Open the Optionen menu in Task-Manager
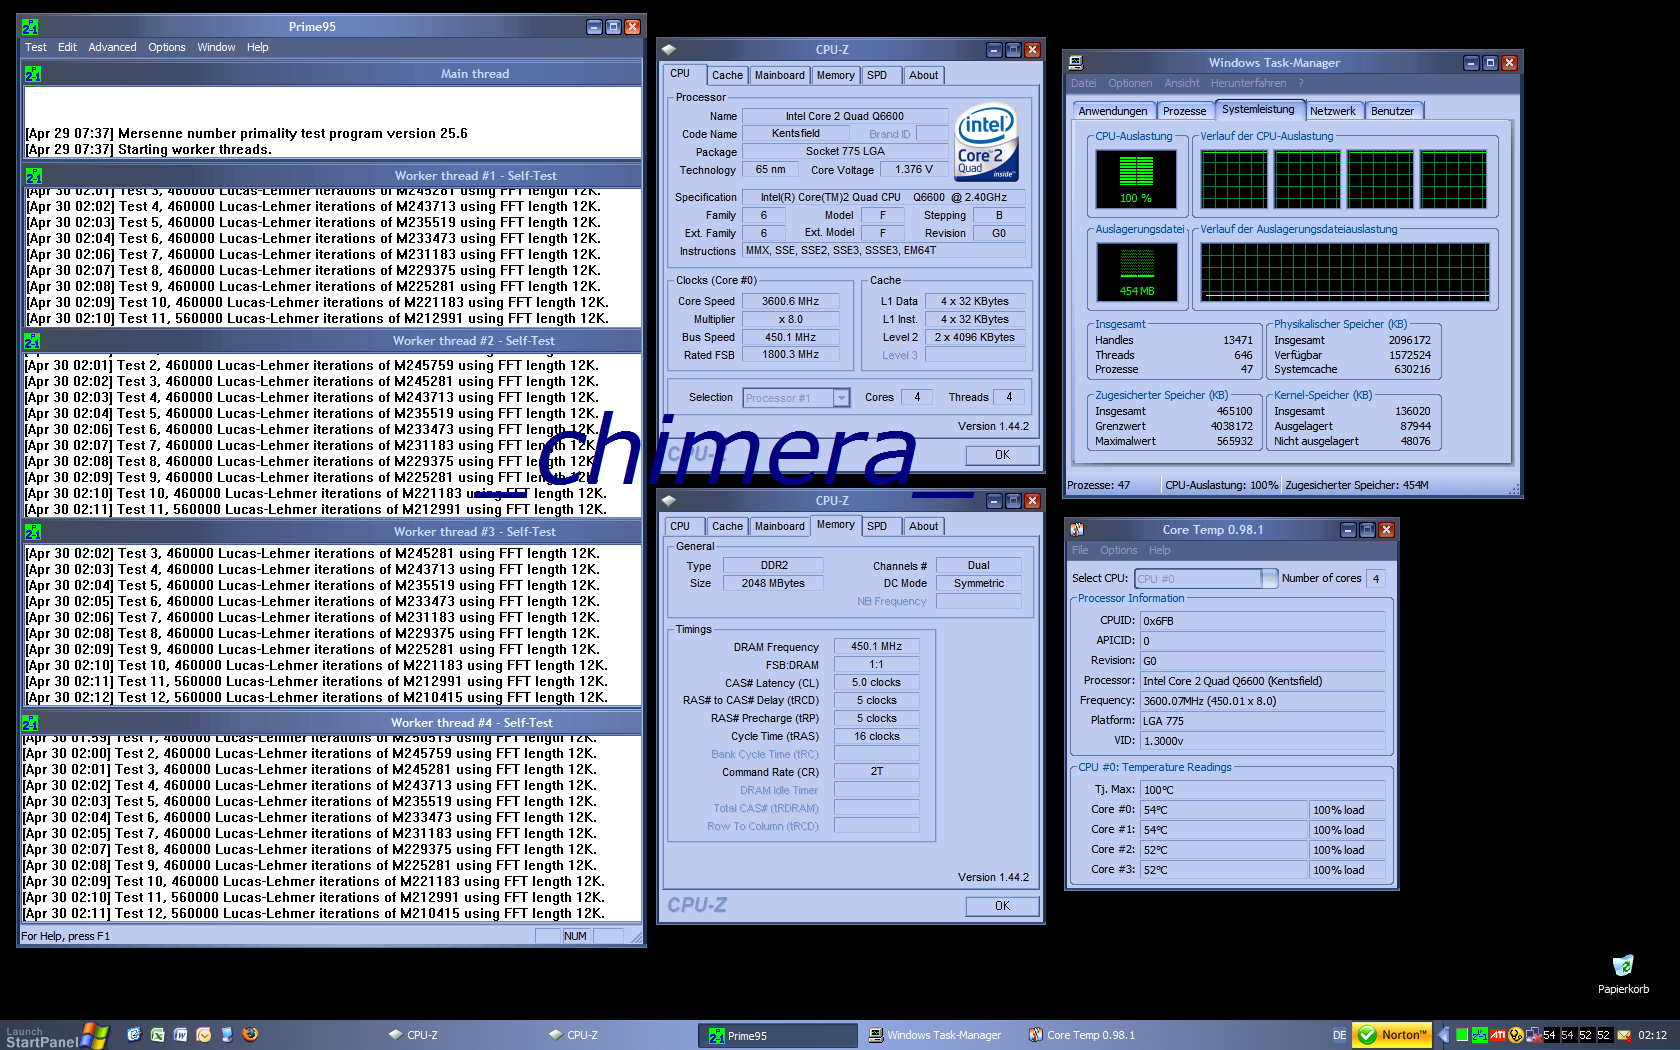Image resolution: width=1680 pixels, height=1050 pixels. (1130, 83)
